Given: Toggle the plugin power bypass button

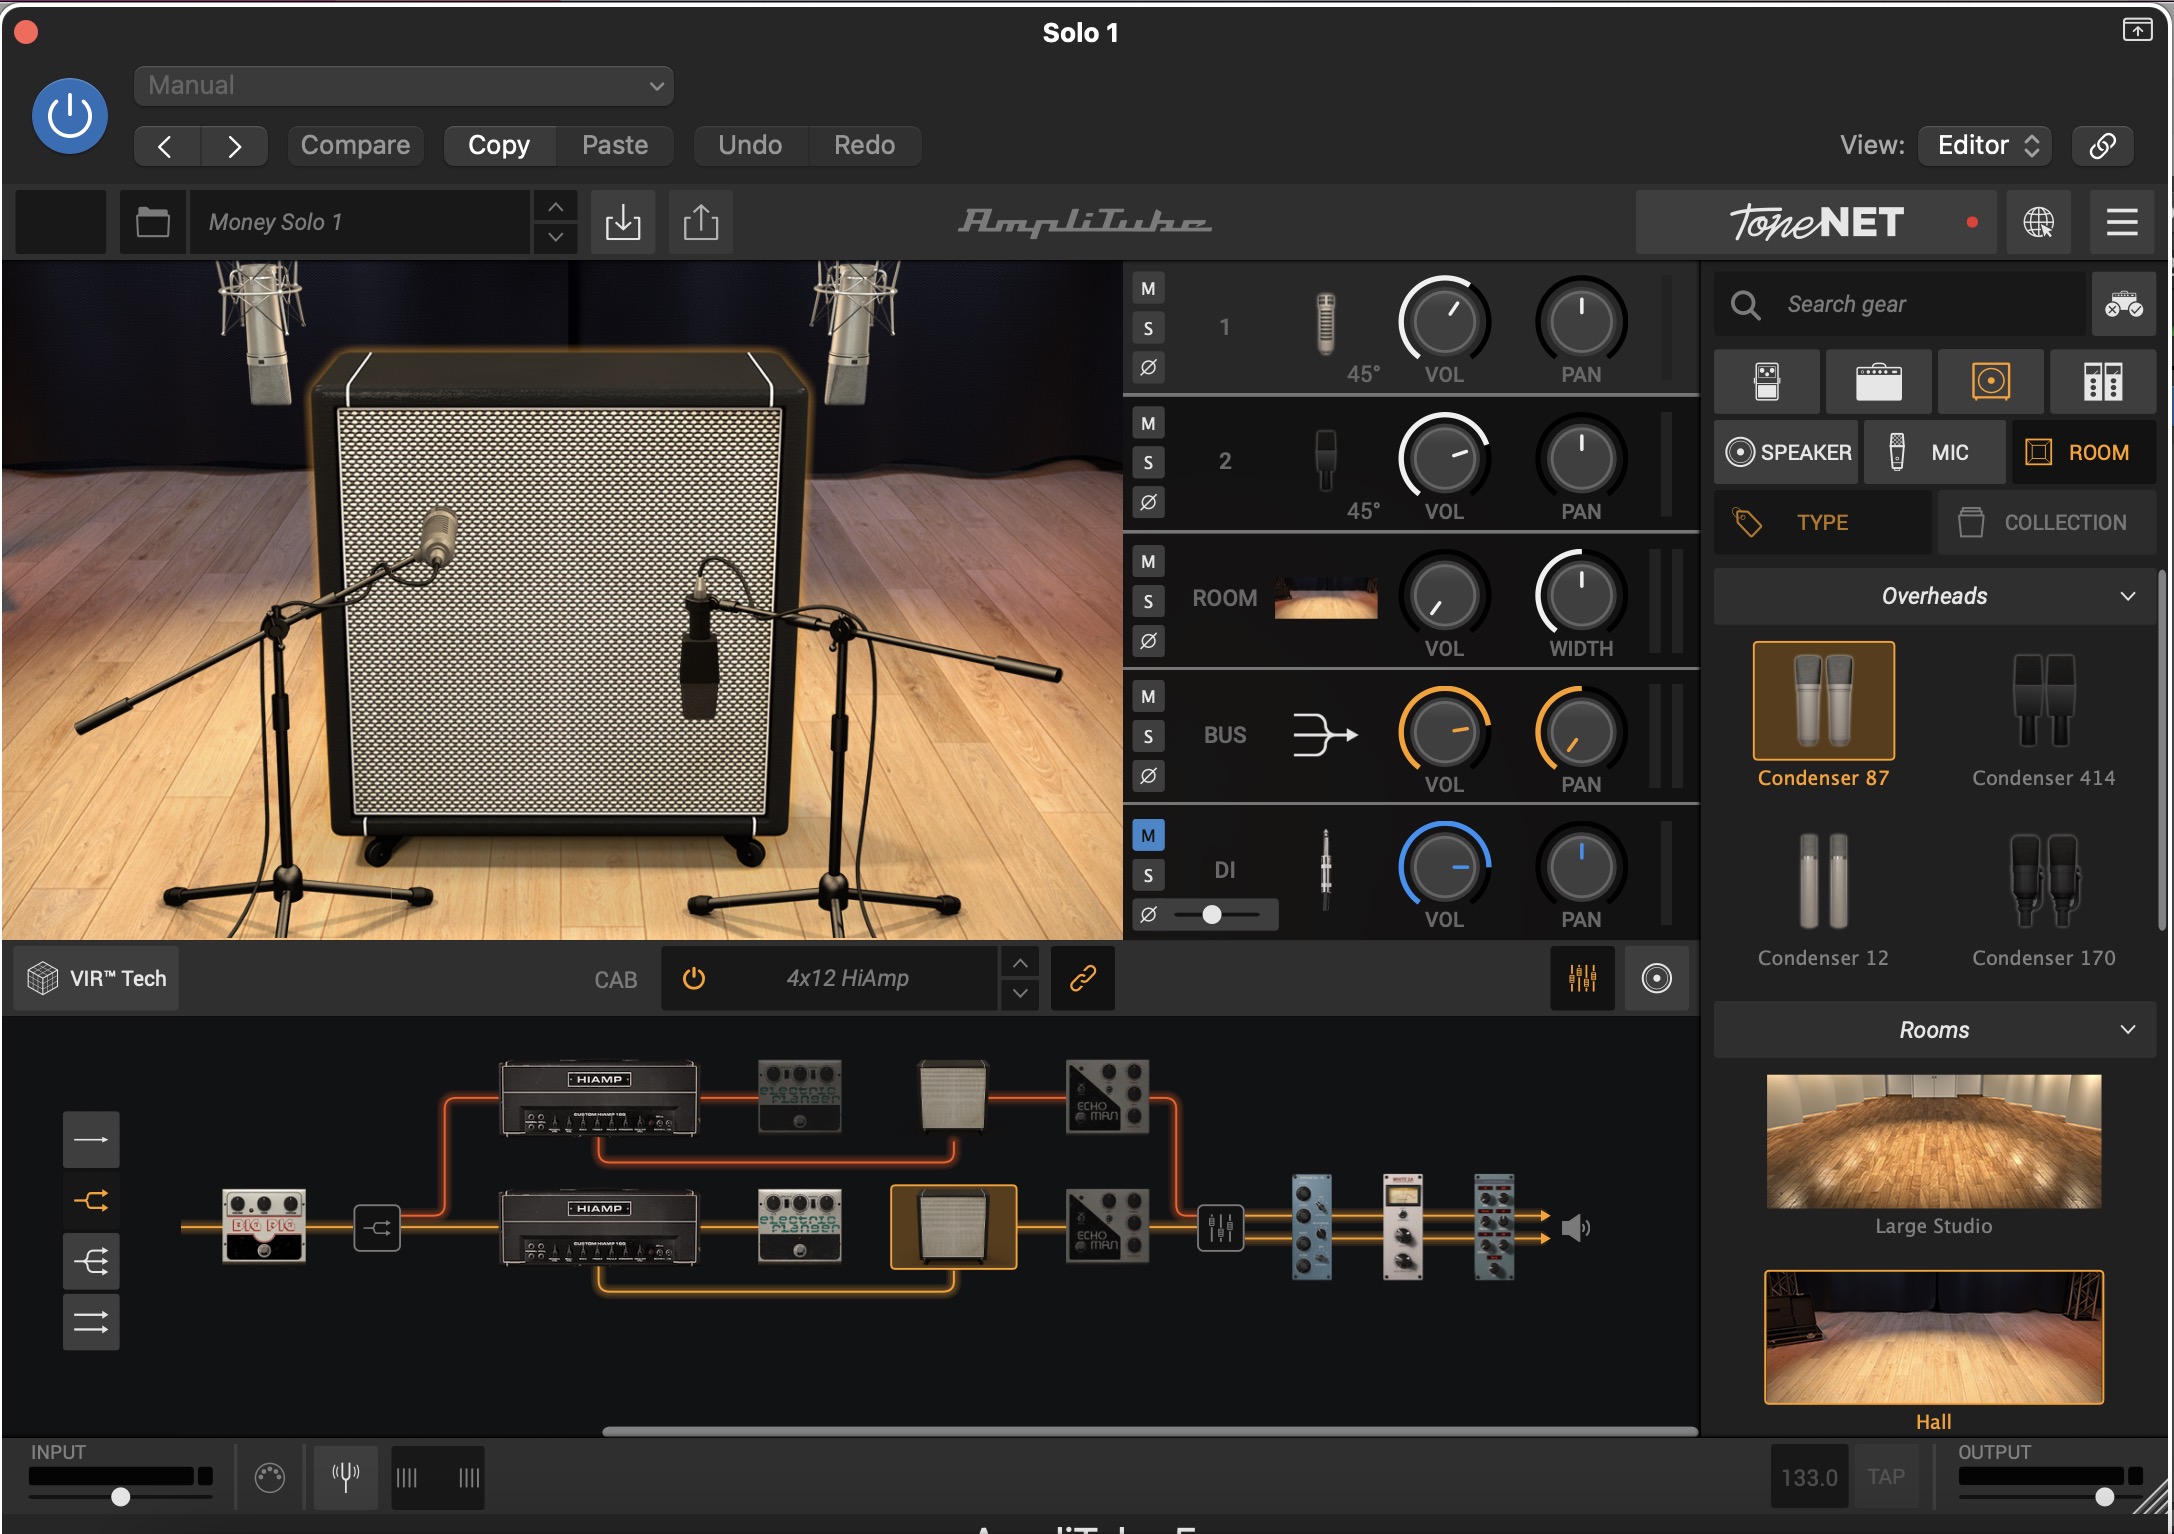Looking at the screenshot, I should (x=70, y=116).
